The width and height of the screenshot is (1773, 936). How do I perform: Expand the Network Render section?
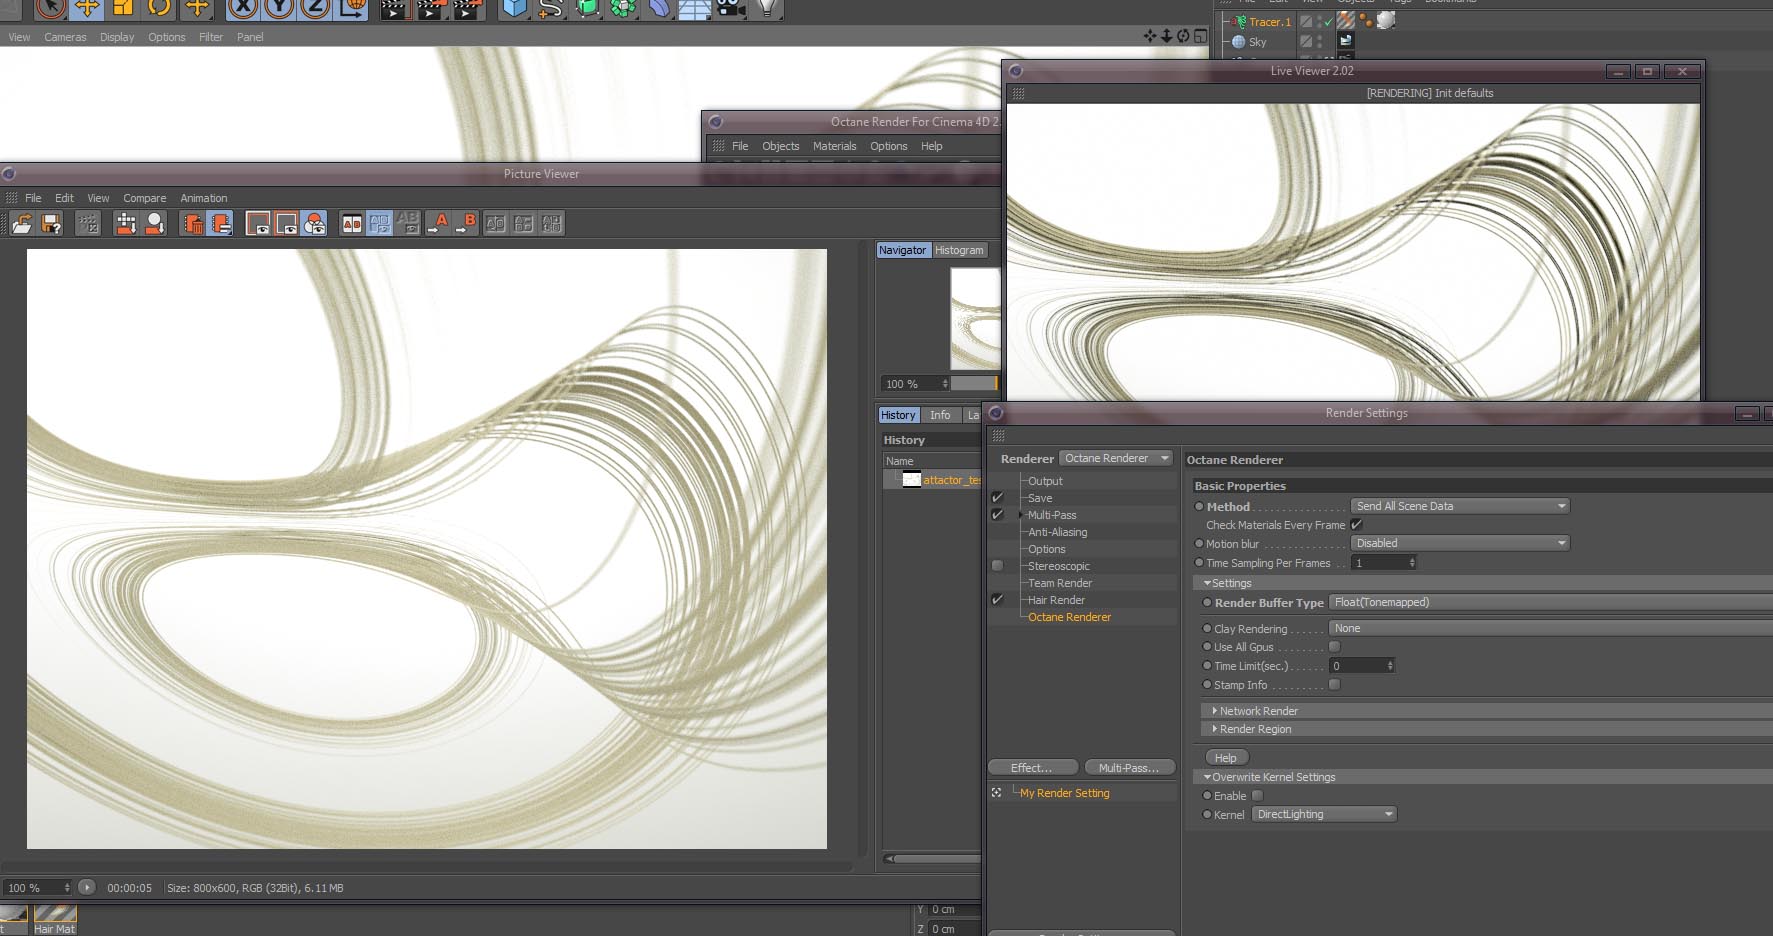click(x=1258, y=711)
